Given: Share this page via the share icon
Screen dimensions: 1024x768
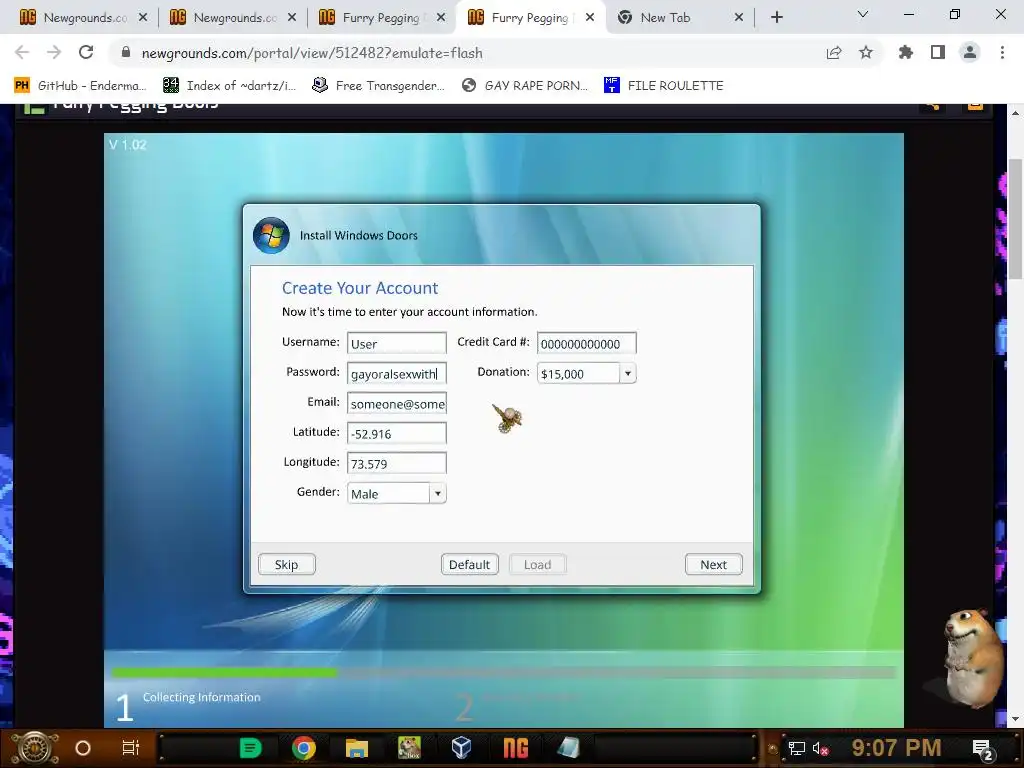Looking at the screenshot, I should point(833,53).
